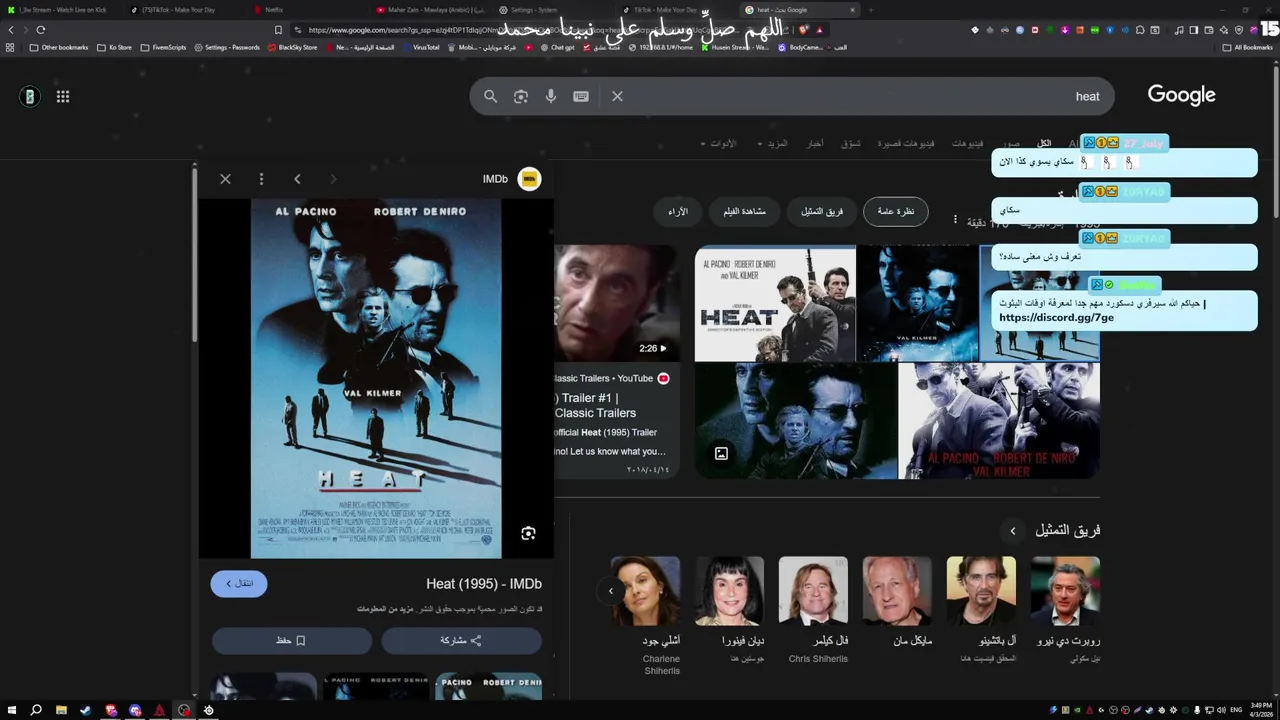Switch to the Shopping (تسوّق) search tab
The image size is (1280, 720).
click(850, 144)
